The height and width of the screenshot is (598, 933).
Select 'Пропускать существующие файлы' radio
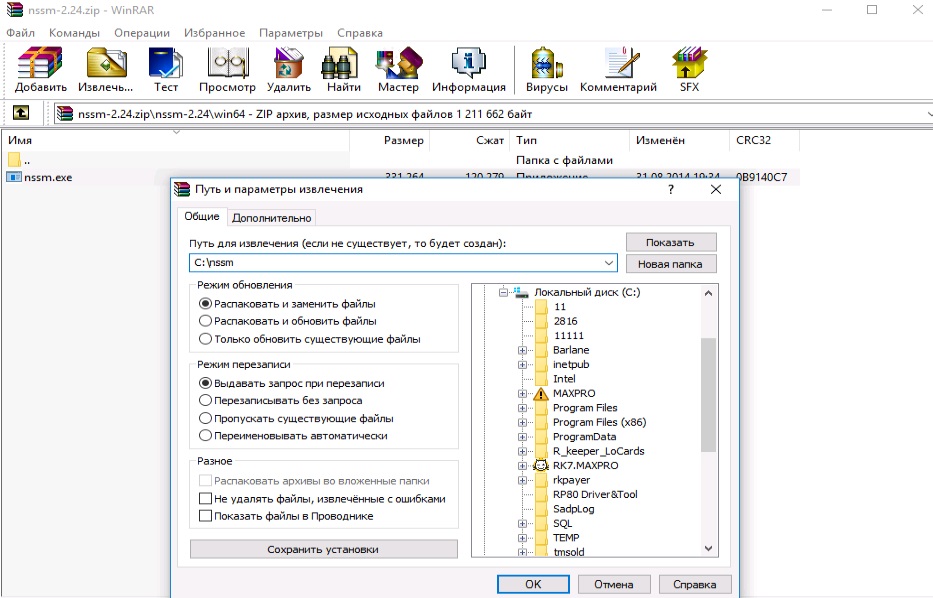205,418
